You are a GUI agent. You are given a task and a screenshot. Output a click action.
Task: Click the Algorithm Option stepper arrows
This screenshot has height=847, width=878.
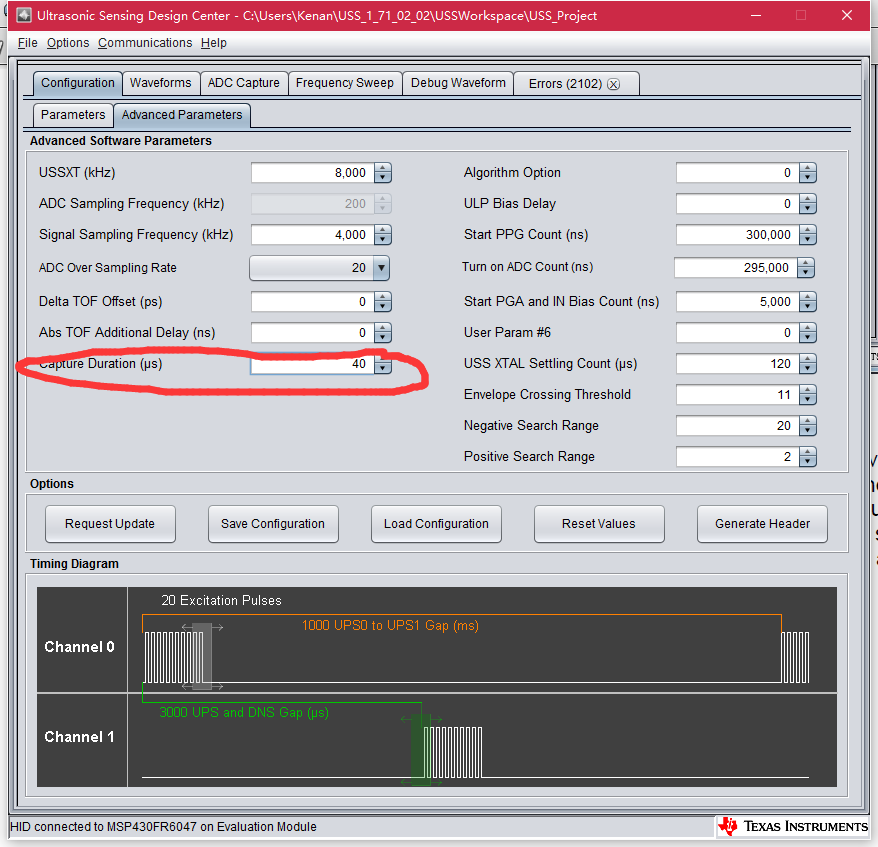[x=807, y=172]
